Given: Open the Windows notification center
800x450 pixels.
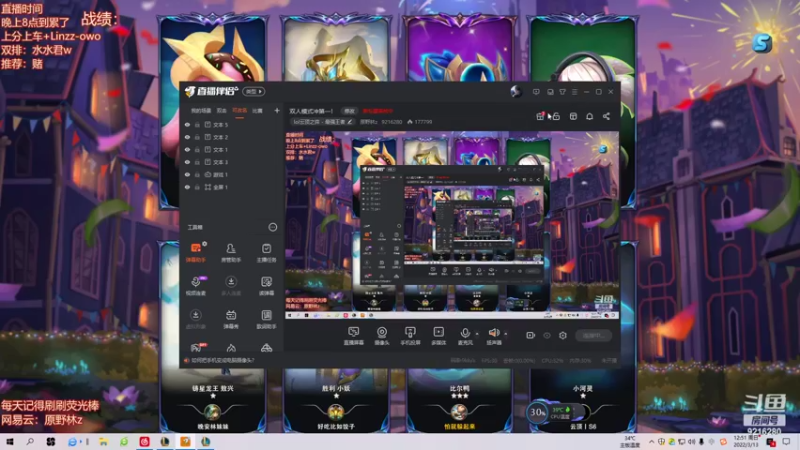Looking at the screenshot, I should 786,442.
